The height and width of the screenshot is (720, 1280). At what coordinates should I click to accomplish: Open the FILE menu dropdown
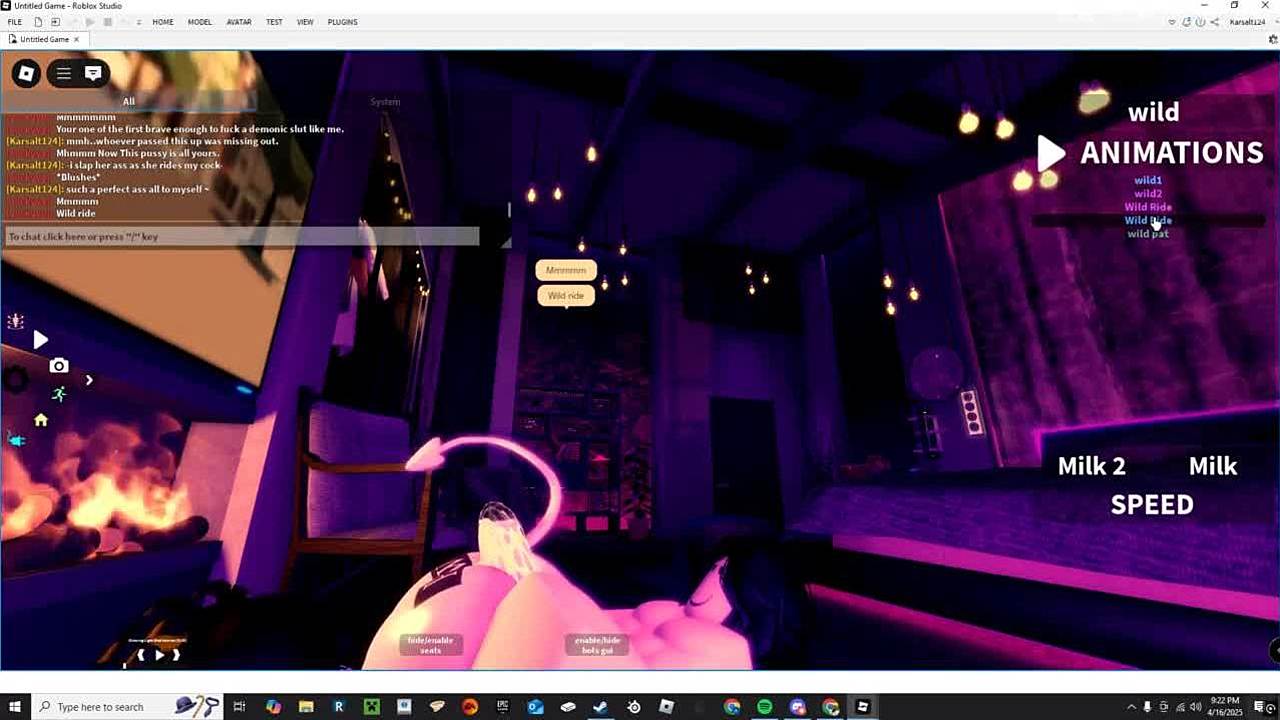tap(15, 22)
